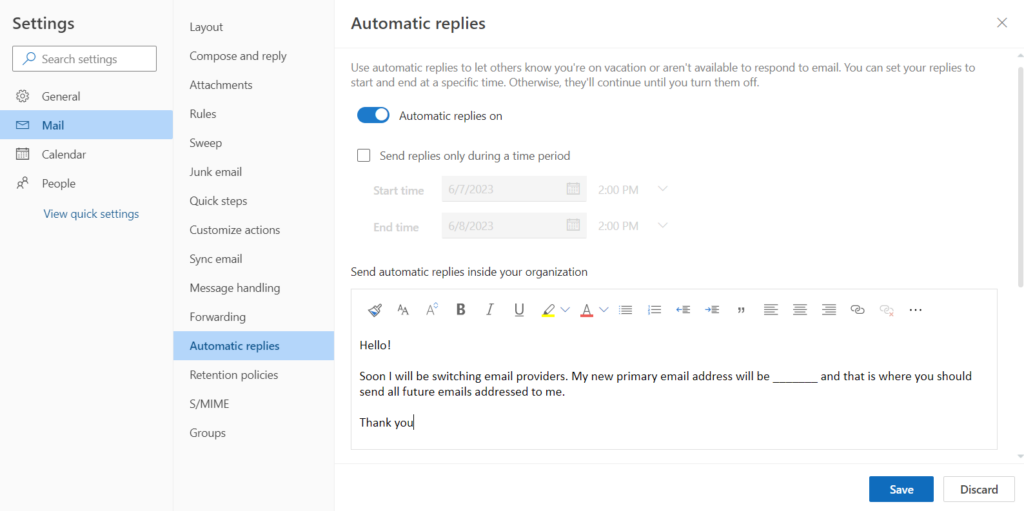Turn off the Automatic replies toggle
Viewport: 1024px width, 511px height.
click(x=373, y=116)
